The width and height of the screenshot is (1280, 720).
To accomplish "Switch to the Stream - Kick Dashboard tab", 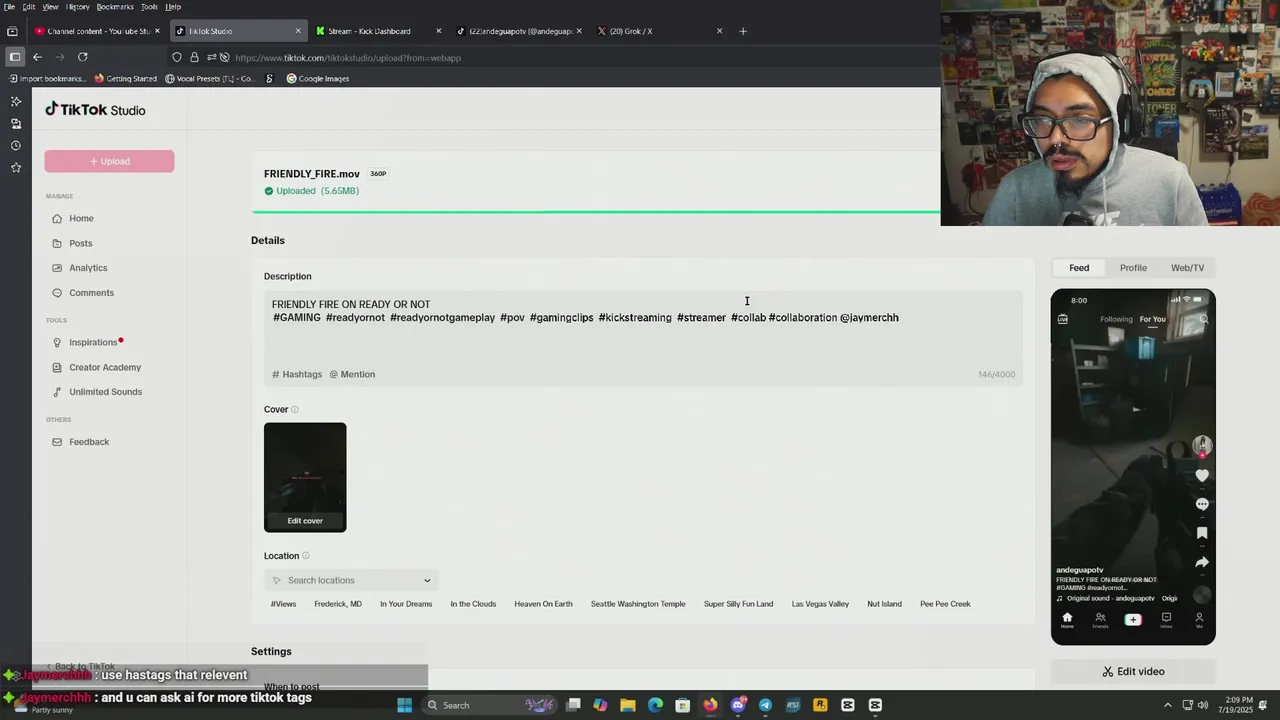I will tap(377, 31).
